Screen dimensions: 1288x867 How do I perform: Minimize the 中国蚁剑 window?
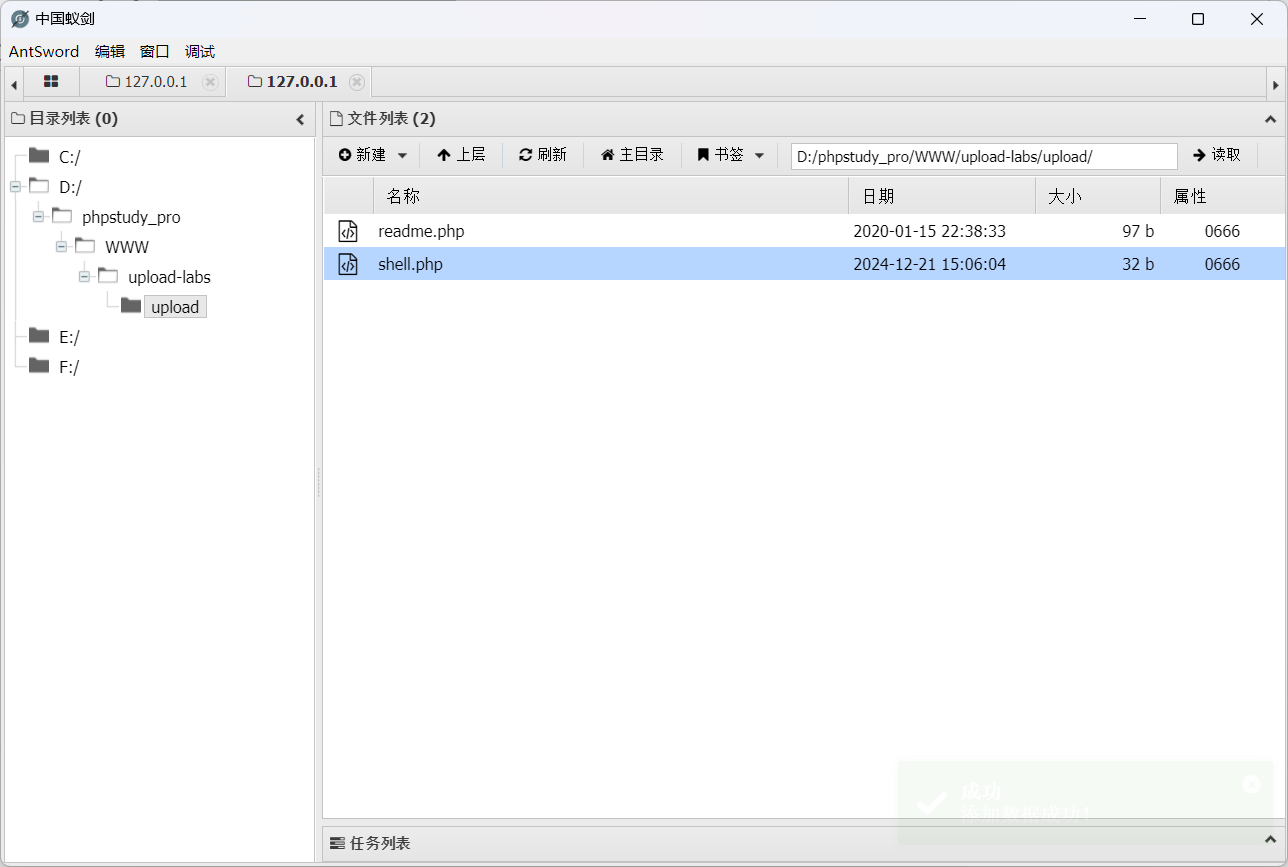click(x=1139, y=19)
